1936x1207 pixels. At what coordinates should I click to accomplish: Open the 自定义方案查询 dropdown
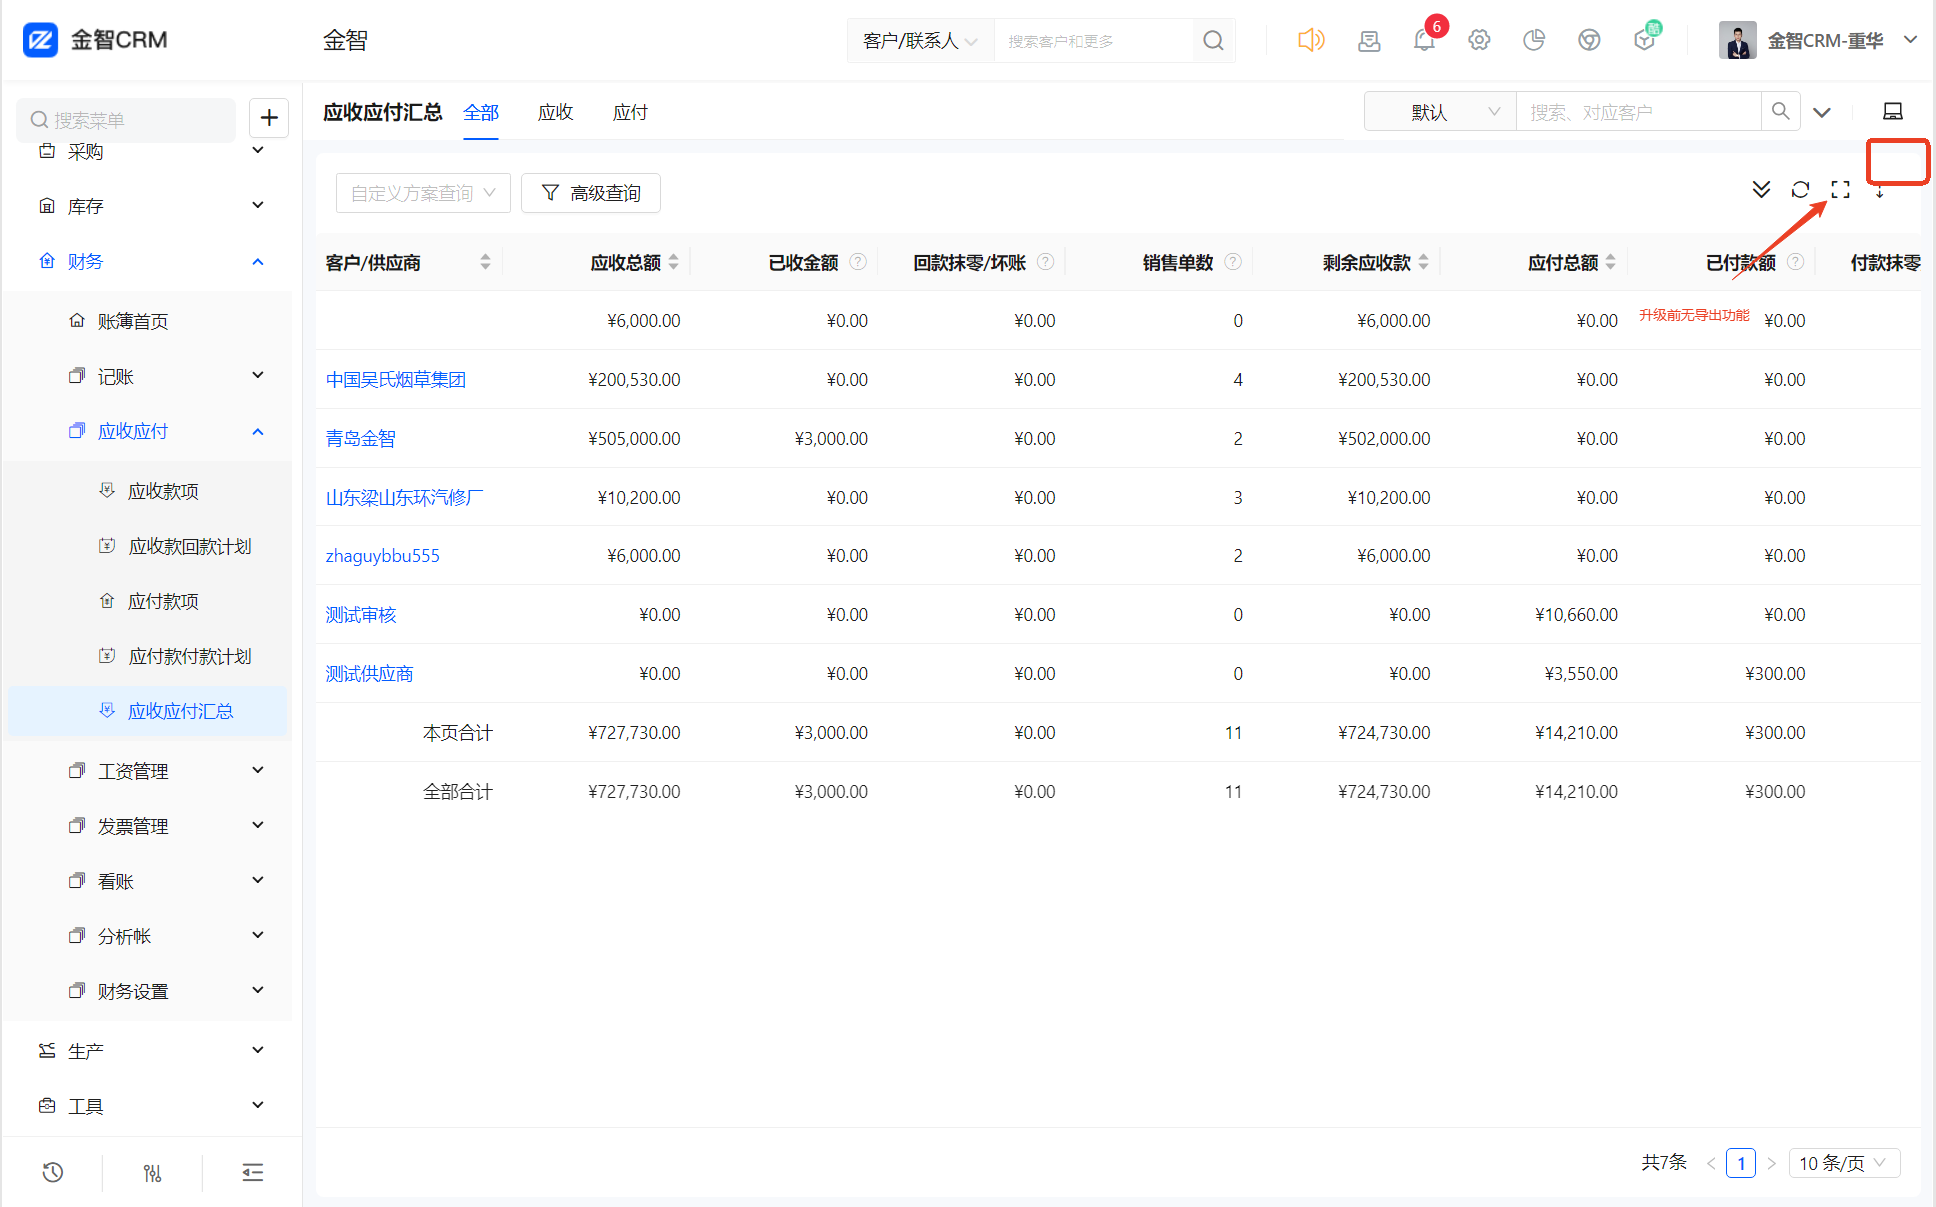click(423, 193)
